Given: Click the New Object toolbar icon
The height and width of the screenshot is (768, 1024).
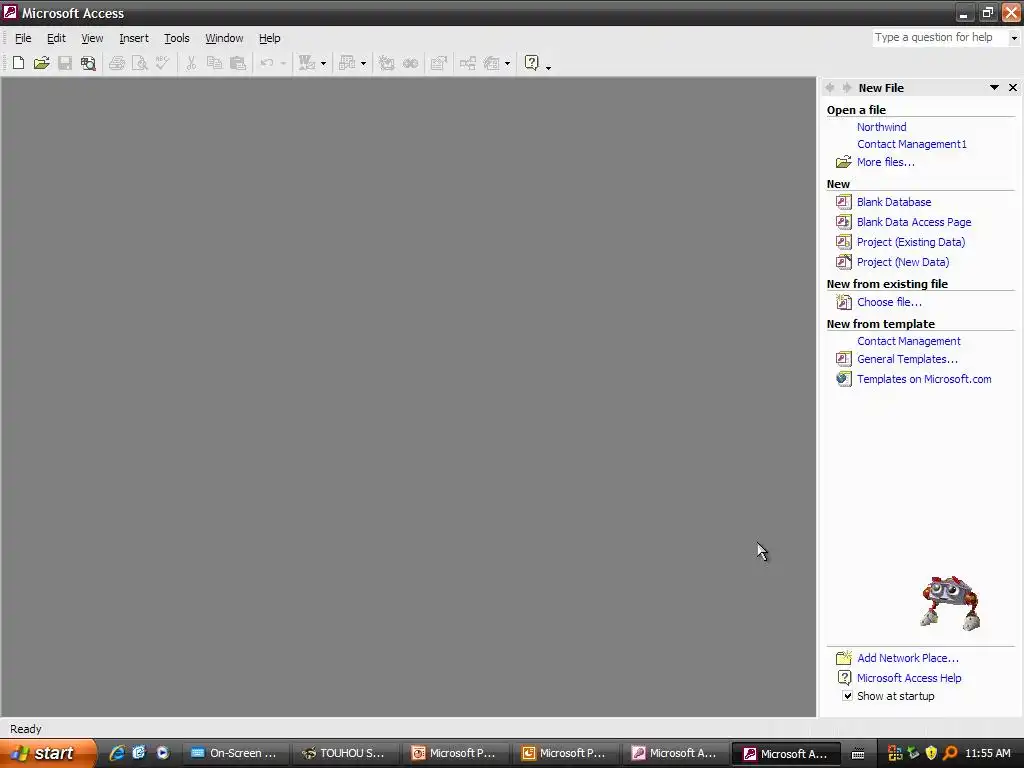Looking at the screenshot, I should (491, 63).
